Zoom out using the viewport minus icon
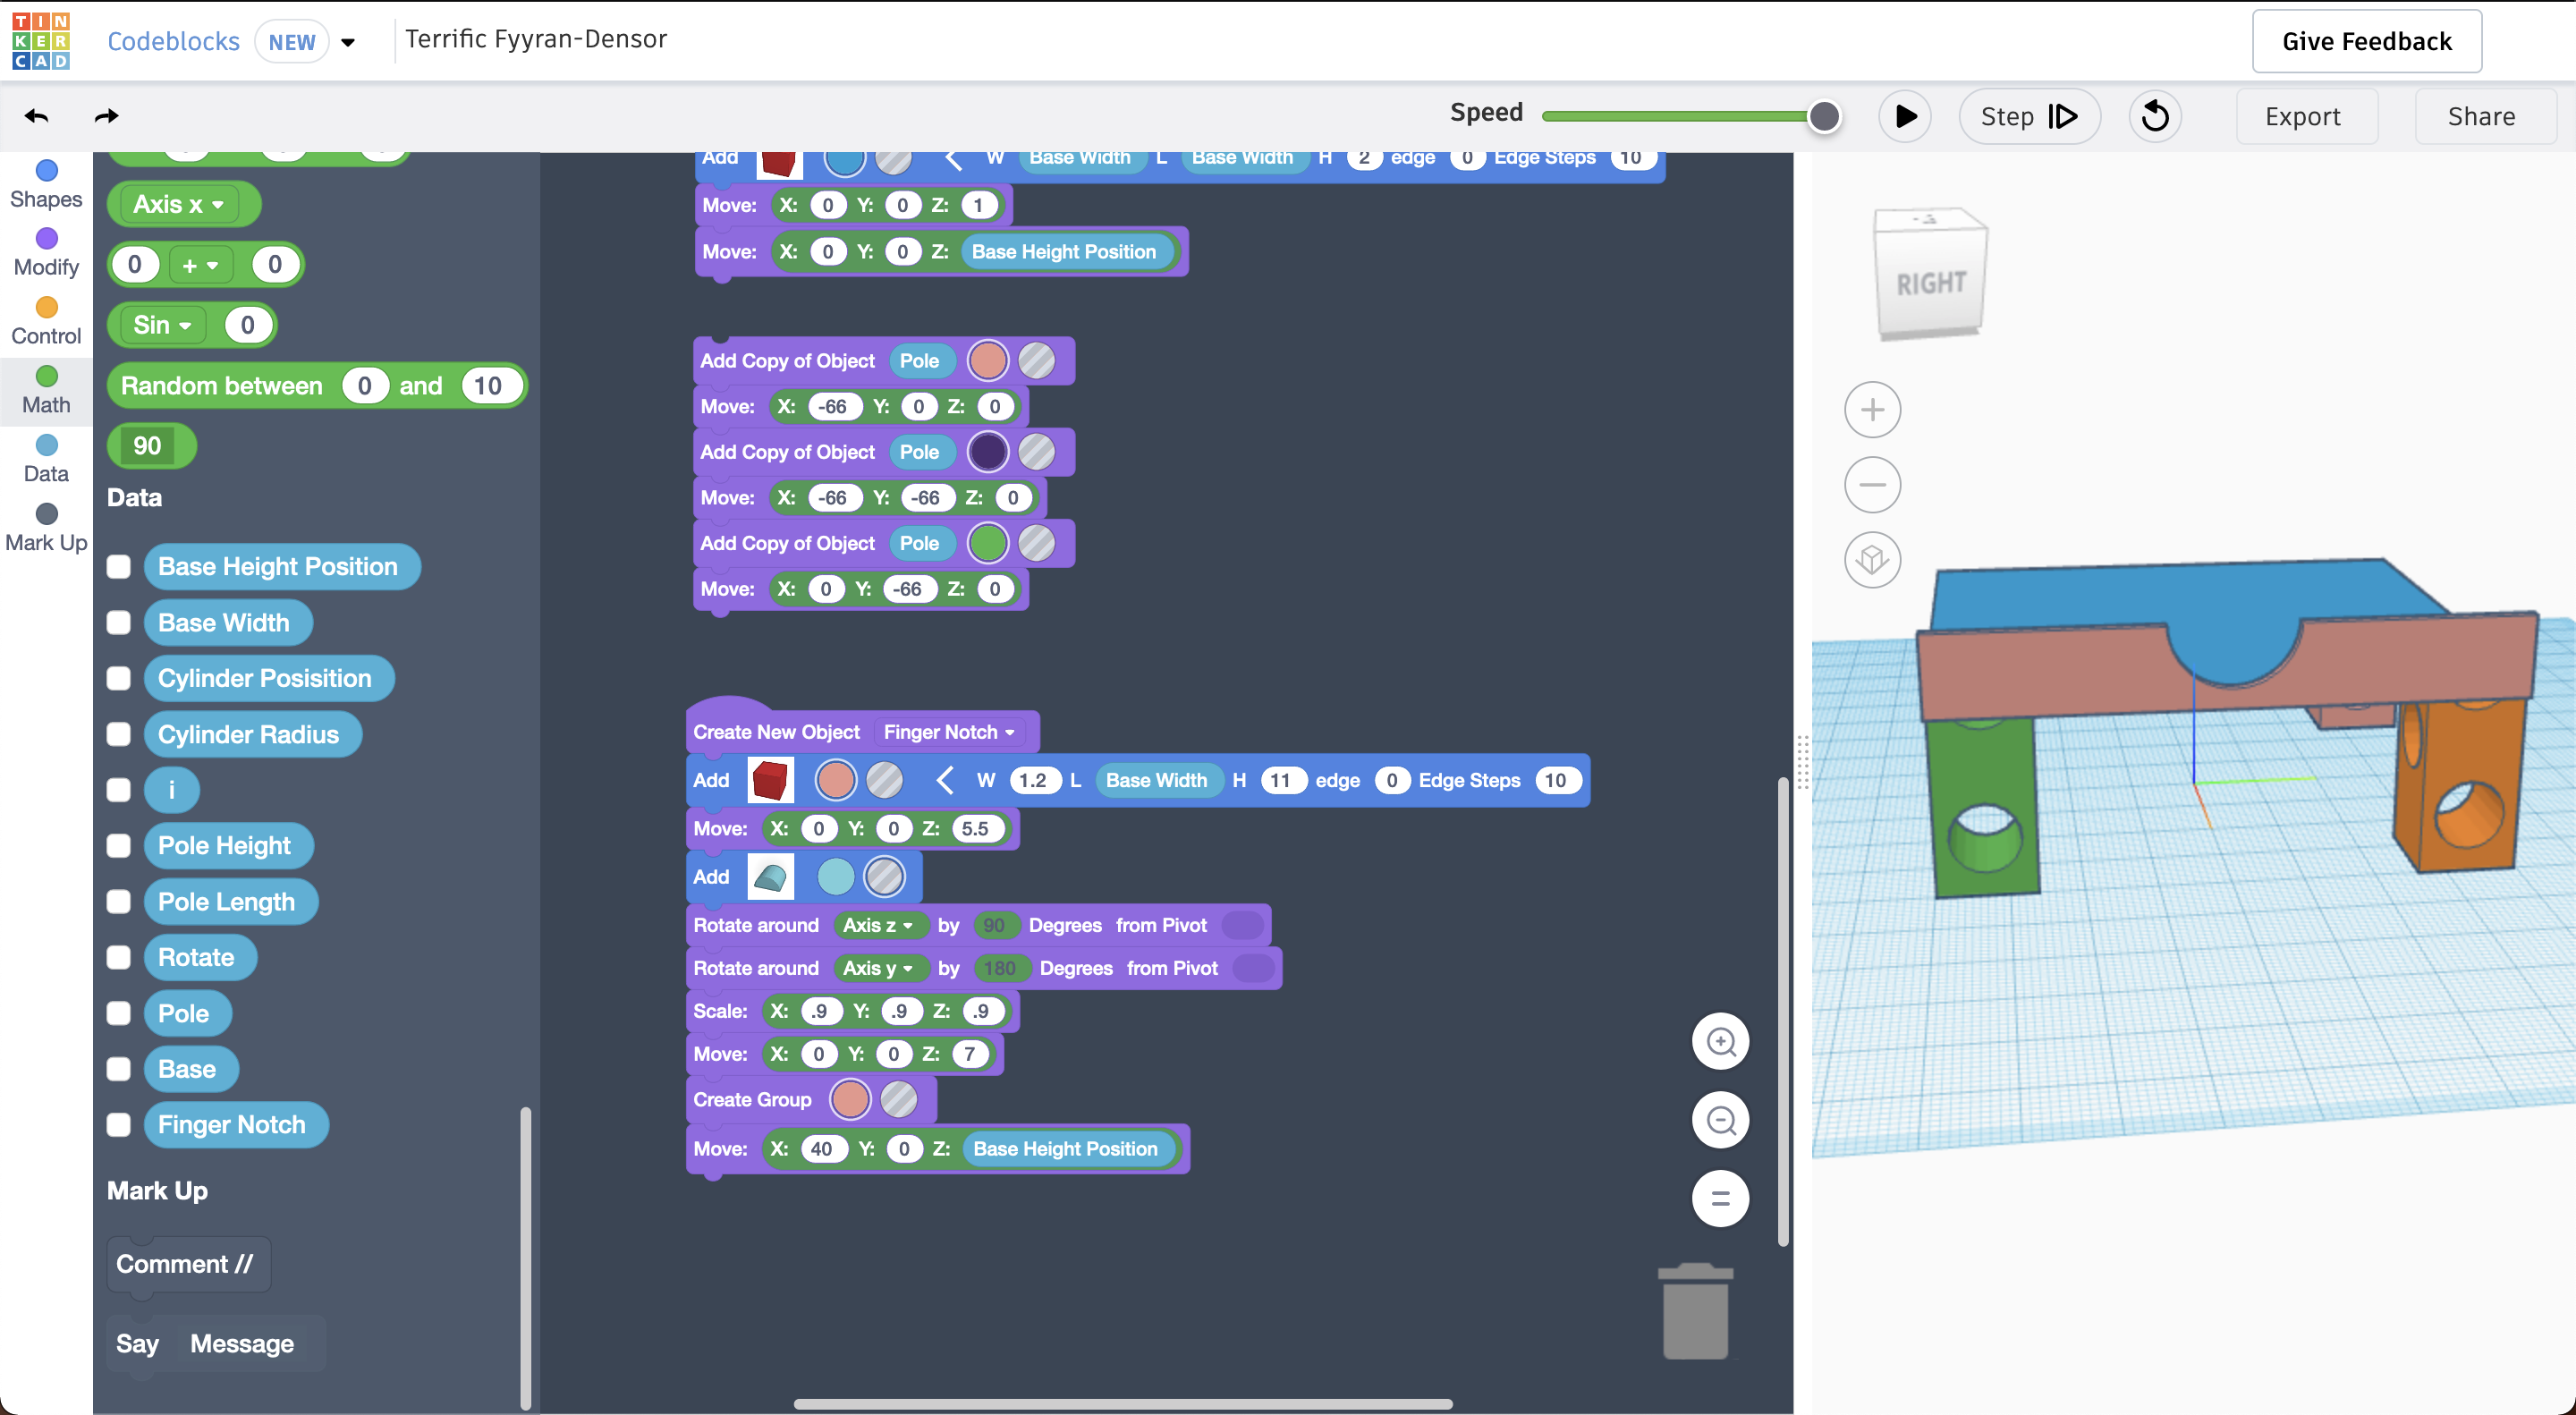2576x1415 pixels. [1873, 484]
